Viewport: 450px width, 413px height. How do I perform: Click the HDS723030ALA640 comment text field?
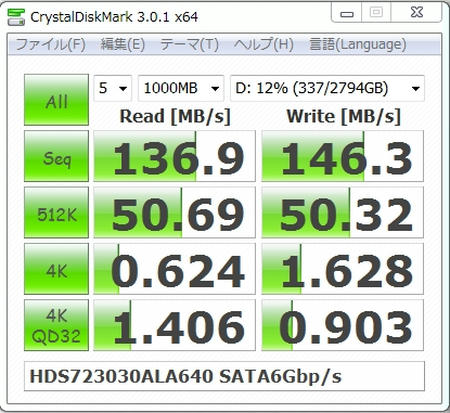coord(224,376)
